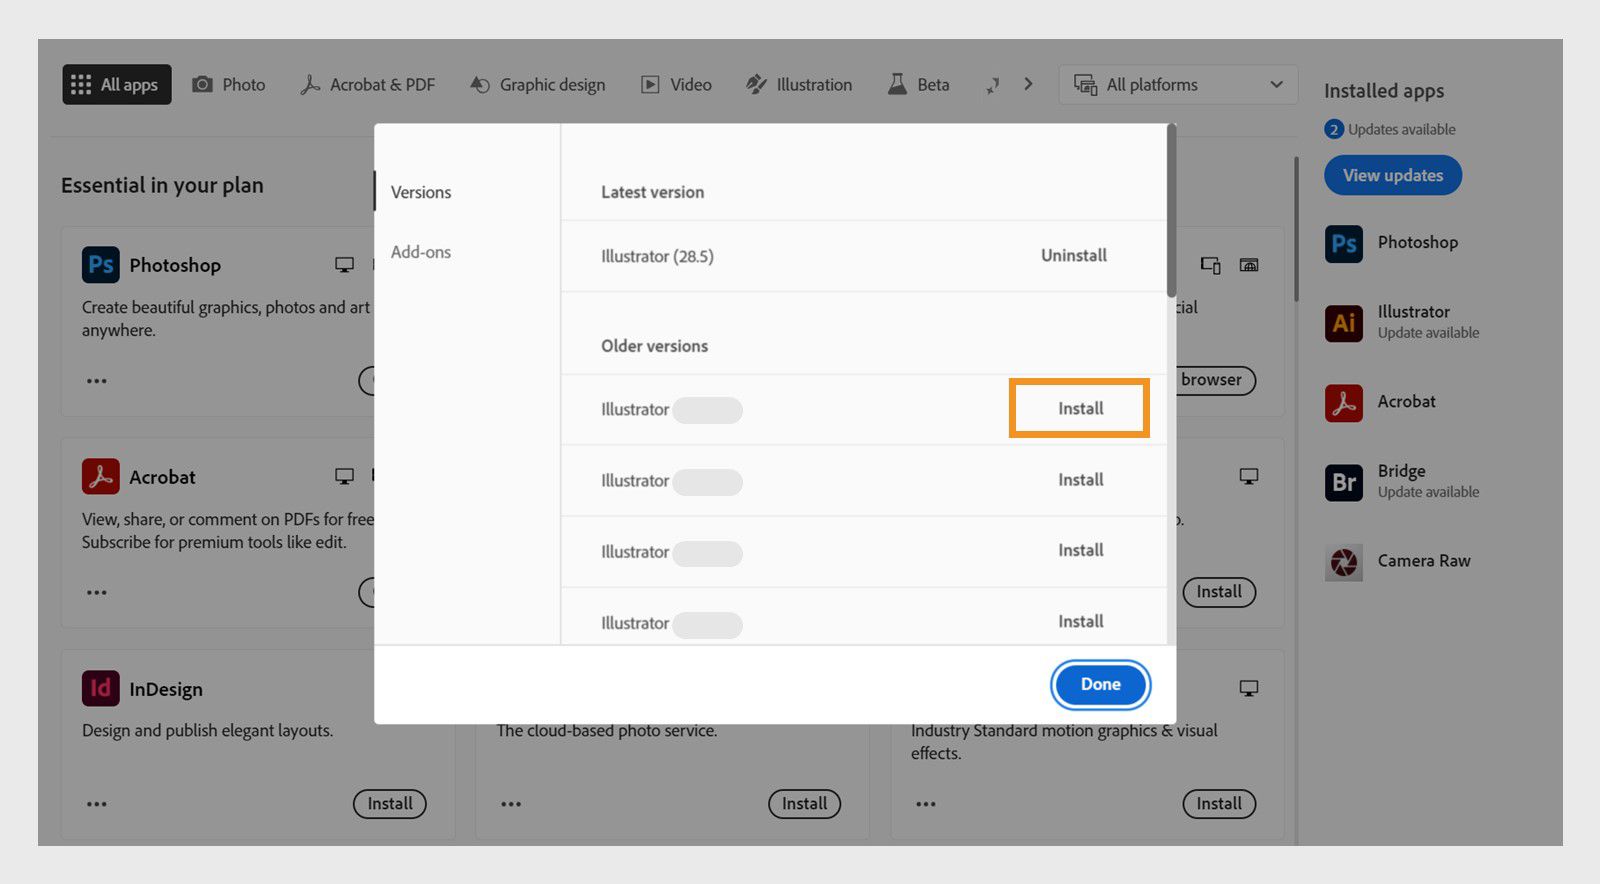Screen dimensions: 1600x884
Task: Open the All platforms dropdown
Action: (1178, 85)
